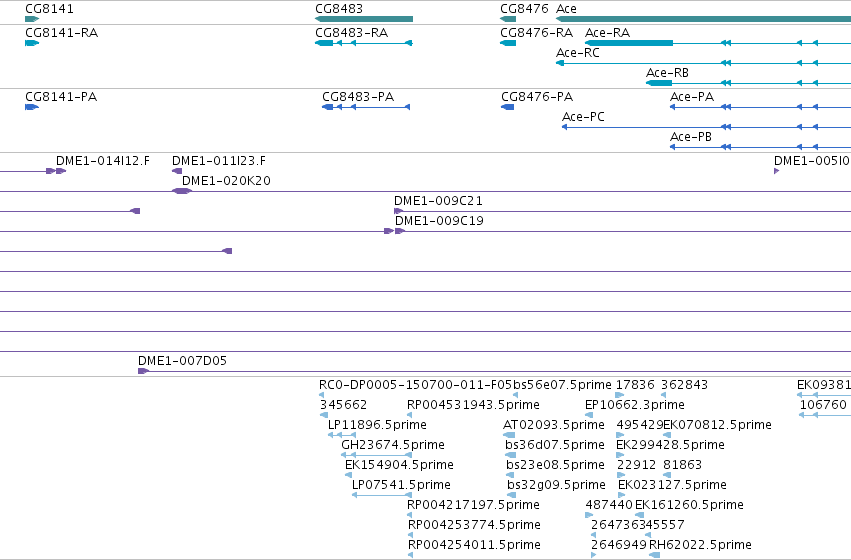Select the CG8483-PA protein label

point(358,97)
